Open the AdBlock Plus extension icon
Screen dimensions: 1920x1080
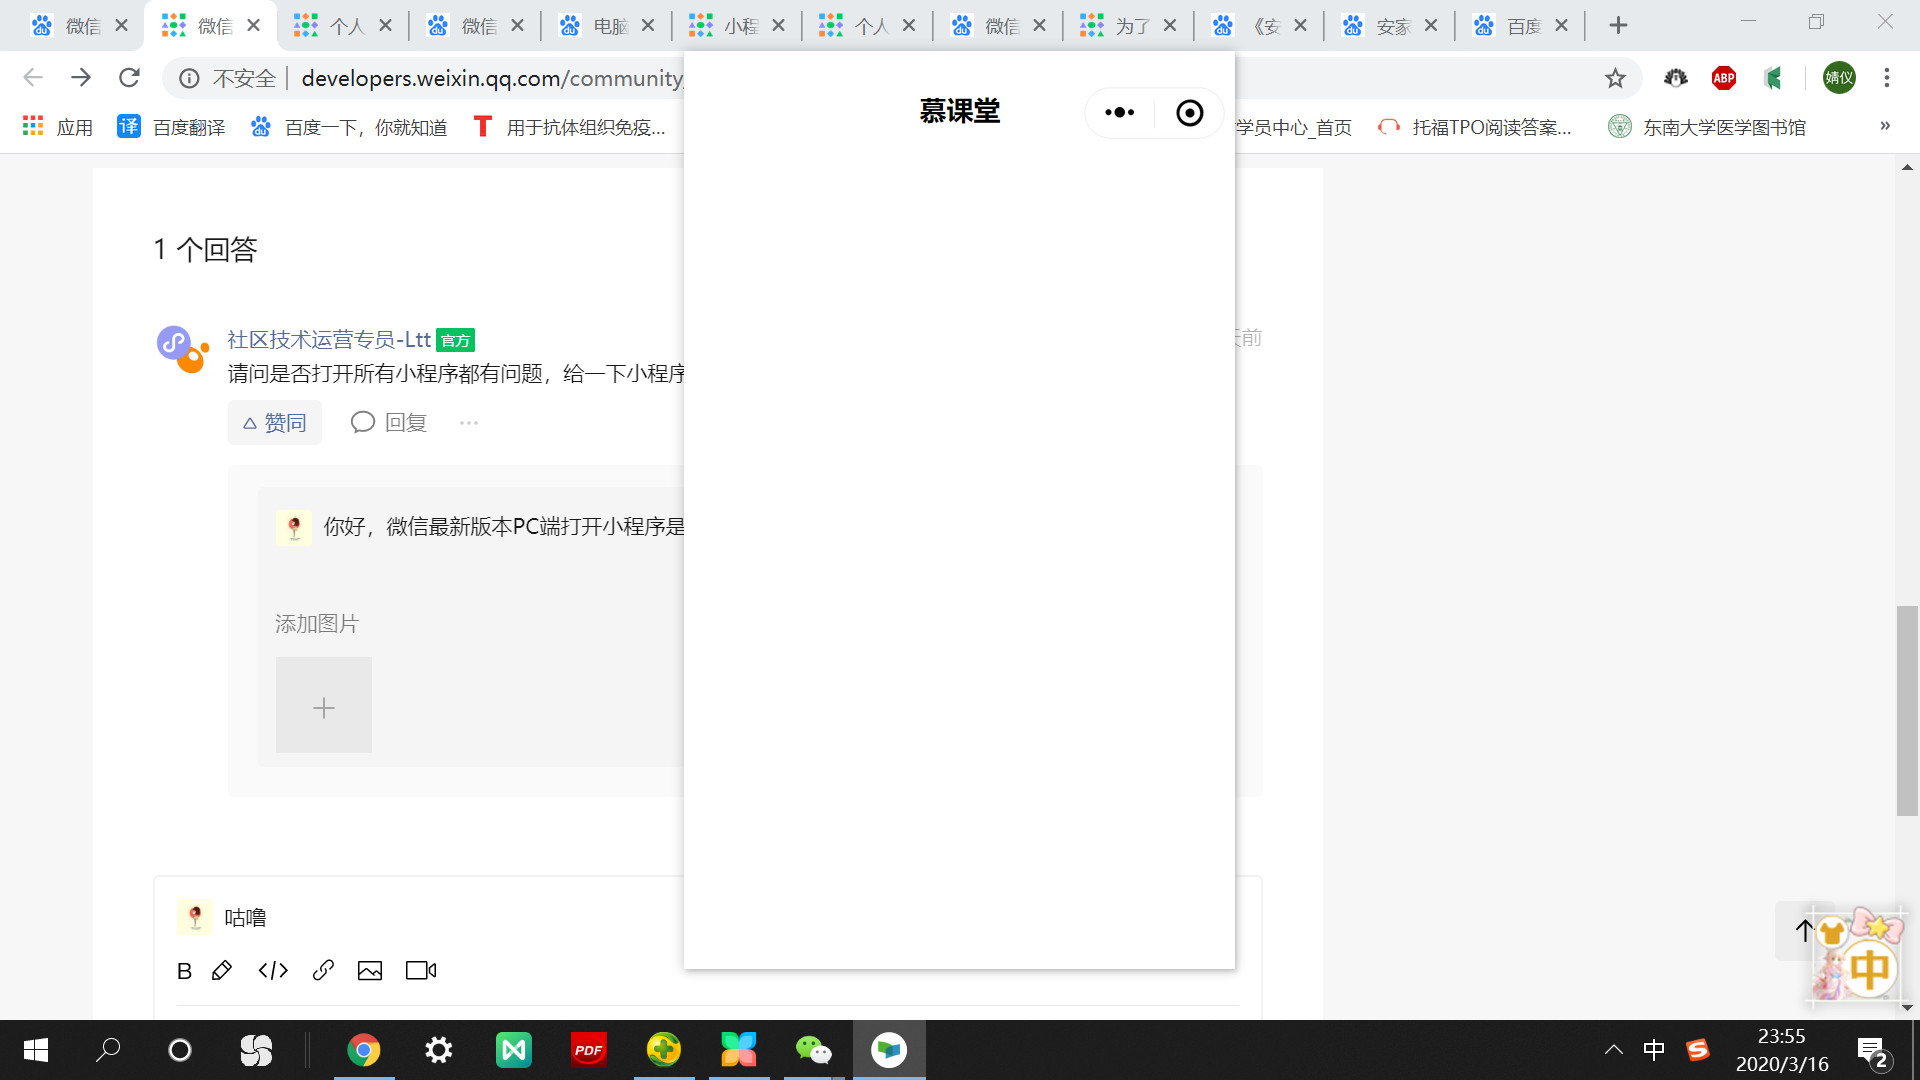(1724, 78)
